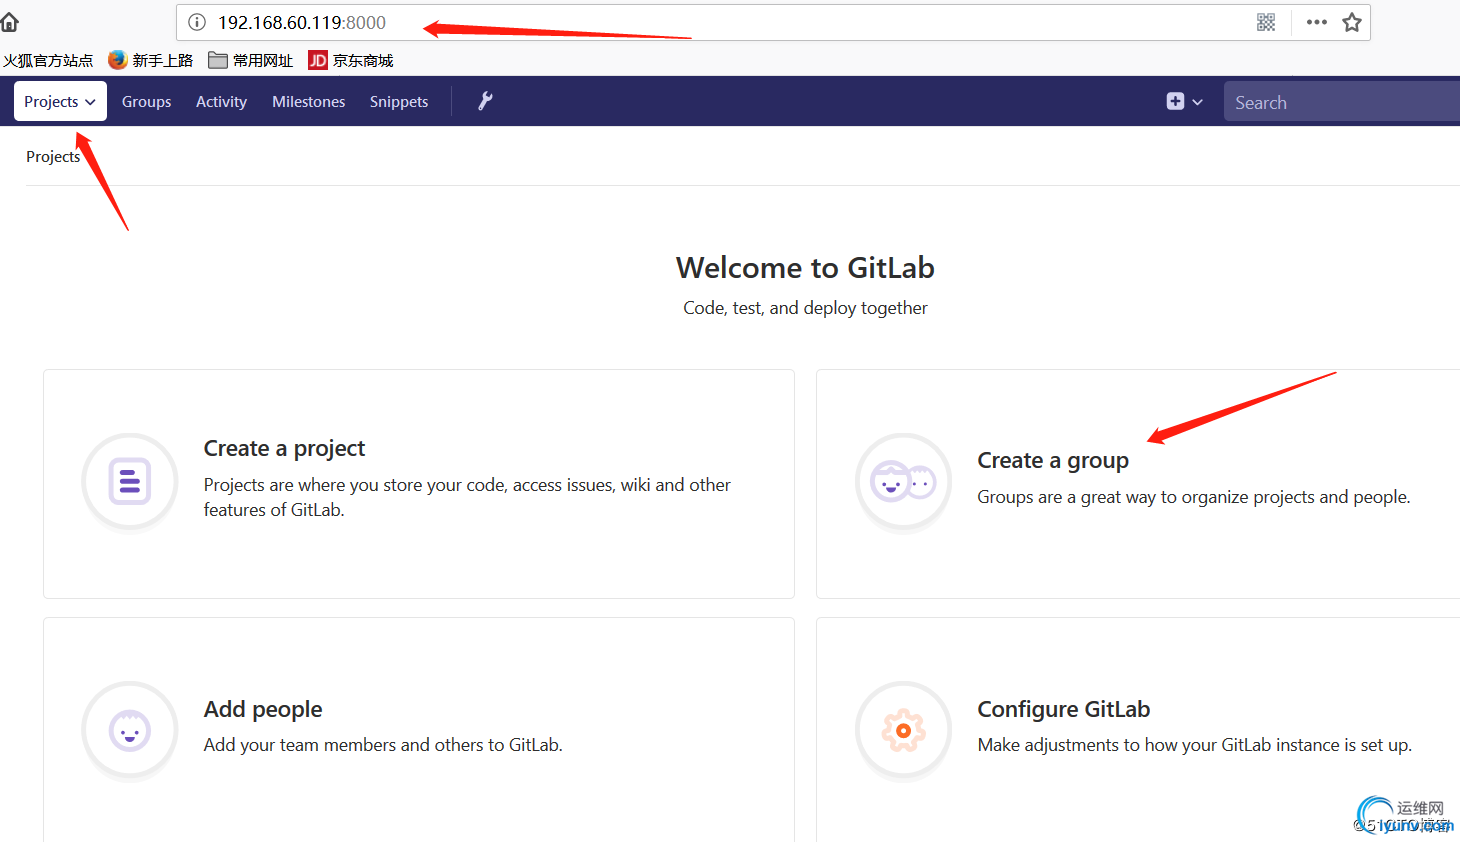Screen dimensions: 1460x842
Task: Open the 新手上路 Firefox bookmark
Action: tap(151, 60)
